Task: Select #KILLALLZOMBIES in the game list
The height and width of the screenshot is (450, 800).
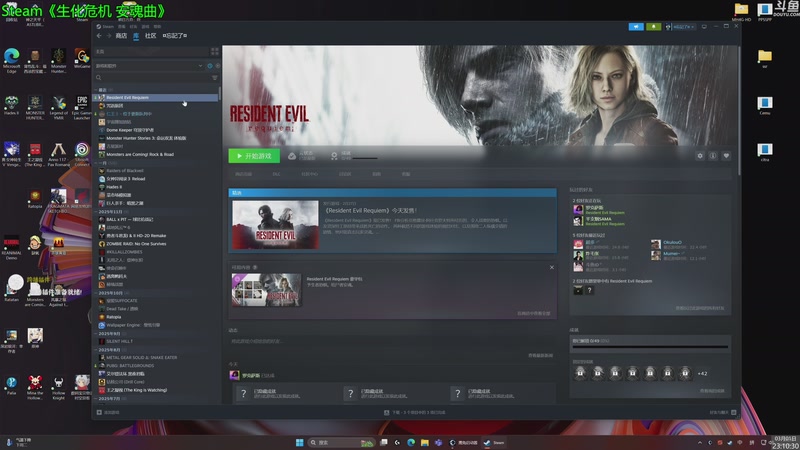Action: click(x=157, y=252)
